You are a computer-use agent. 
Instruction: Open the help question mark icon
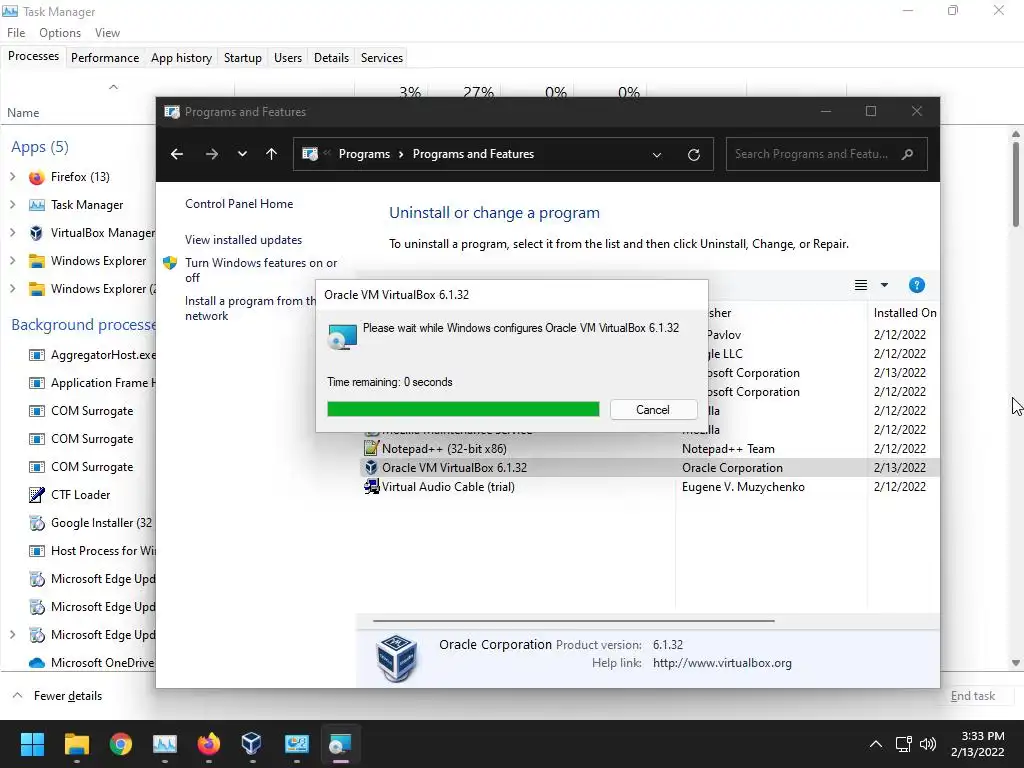[916, 285]
